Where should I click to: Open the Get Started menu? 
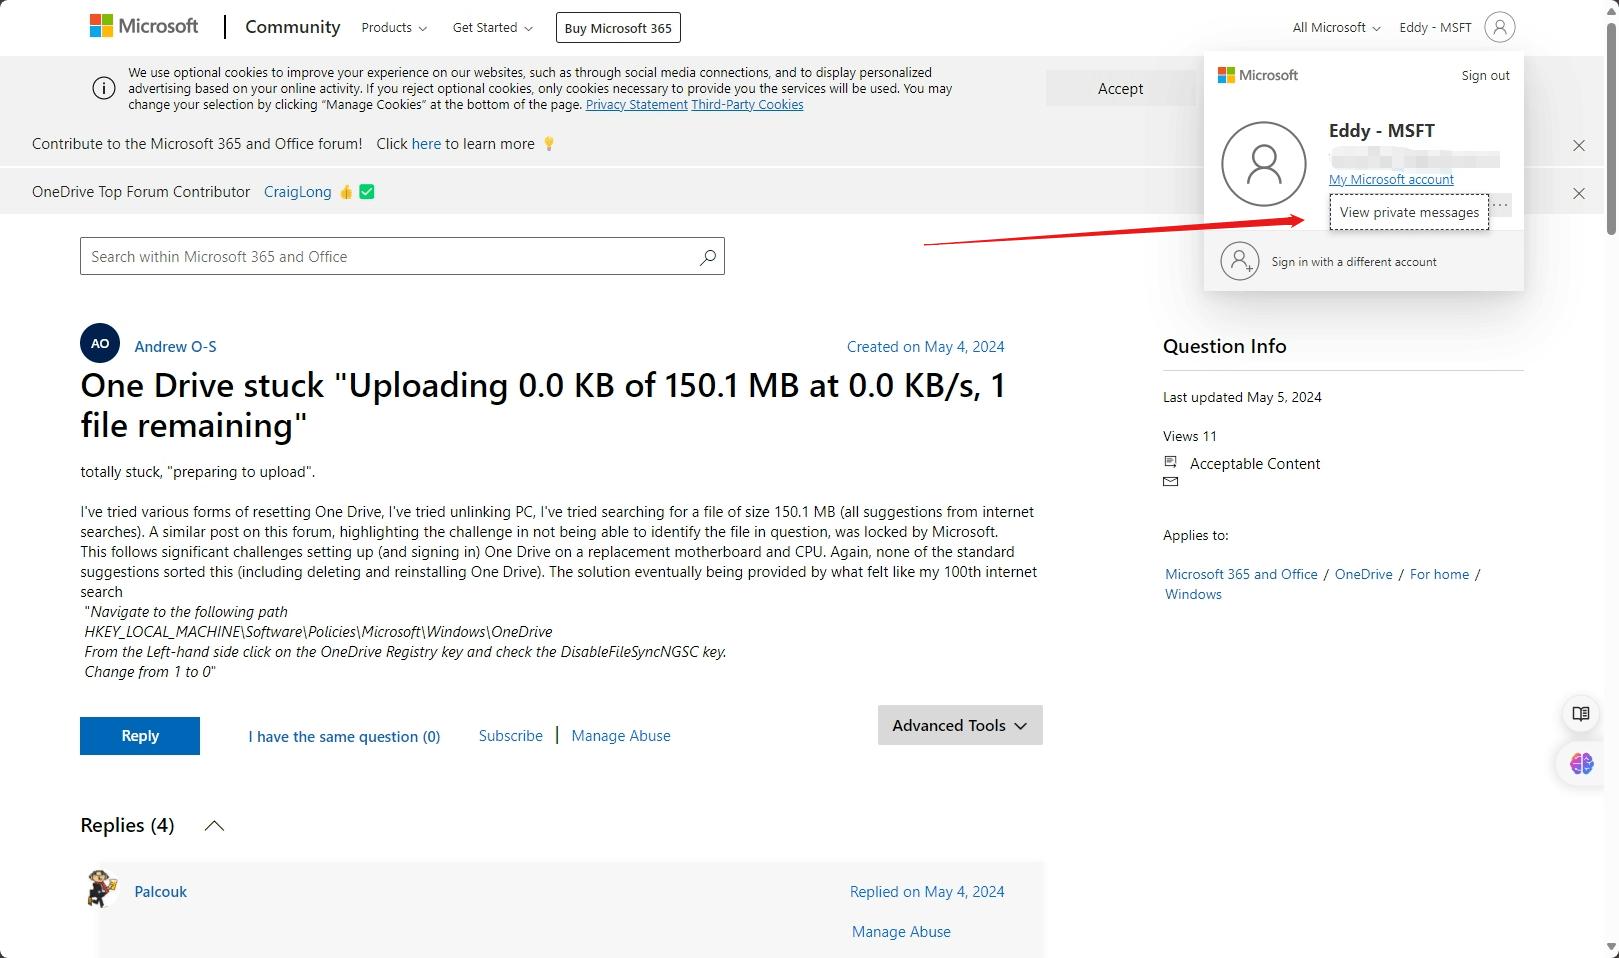coord(493,28)
